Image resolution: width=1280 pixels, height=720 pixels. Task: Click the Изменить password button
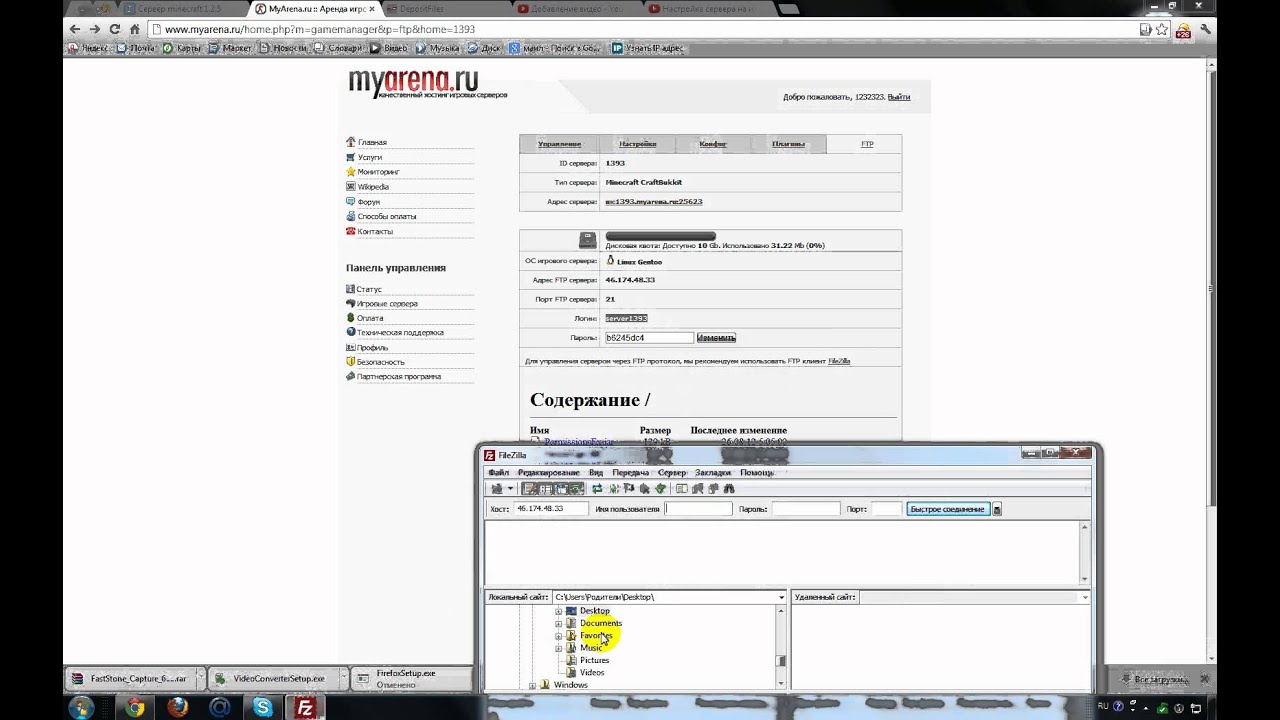tap(716, 338)
